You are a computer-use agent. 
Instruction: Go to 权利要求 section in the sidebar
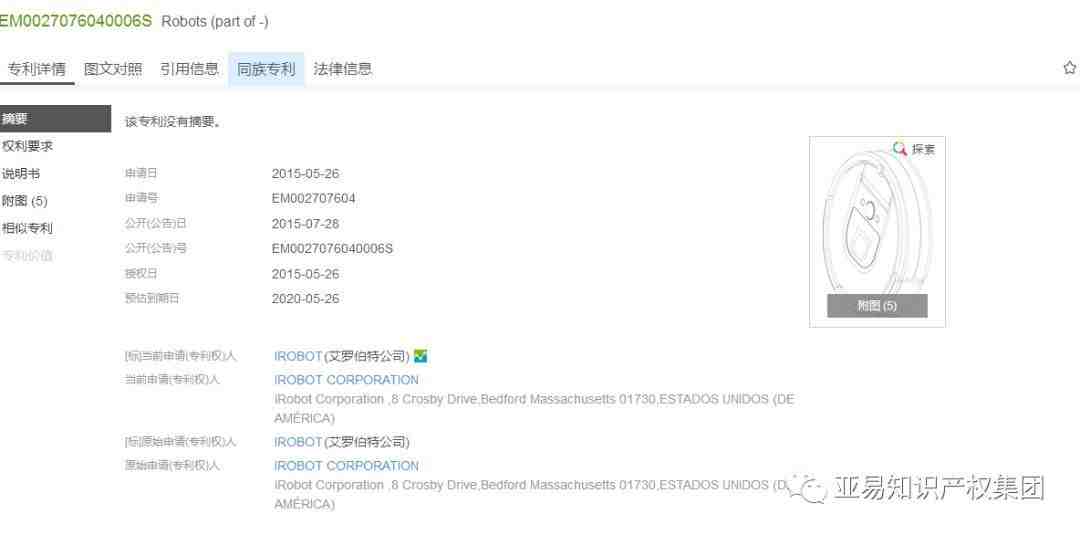click(x=28, y=146)
